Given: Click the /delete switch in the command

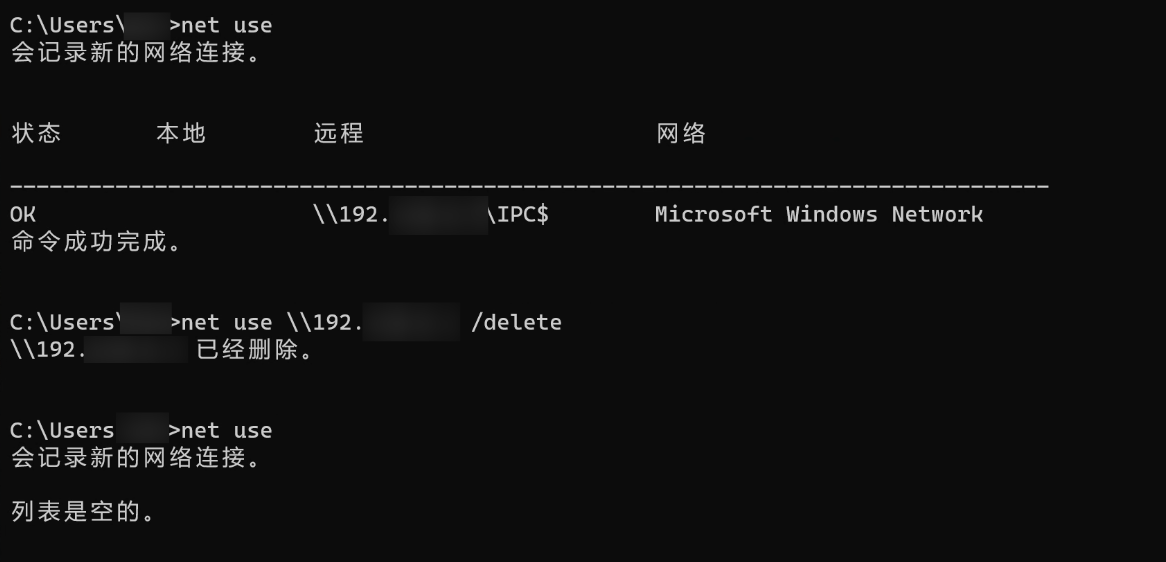Looking at the screenshot, I should click(516, 323).
